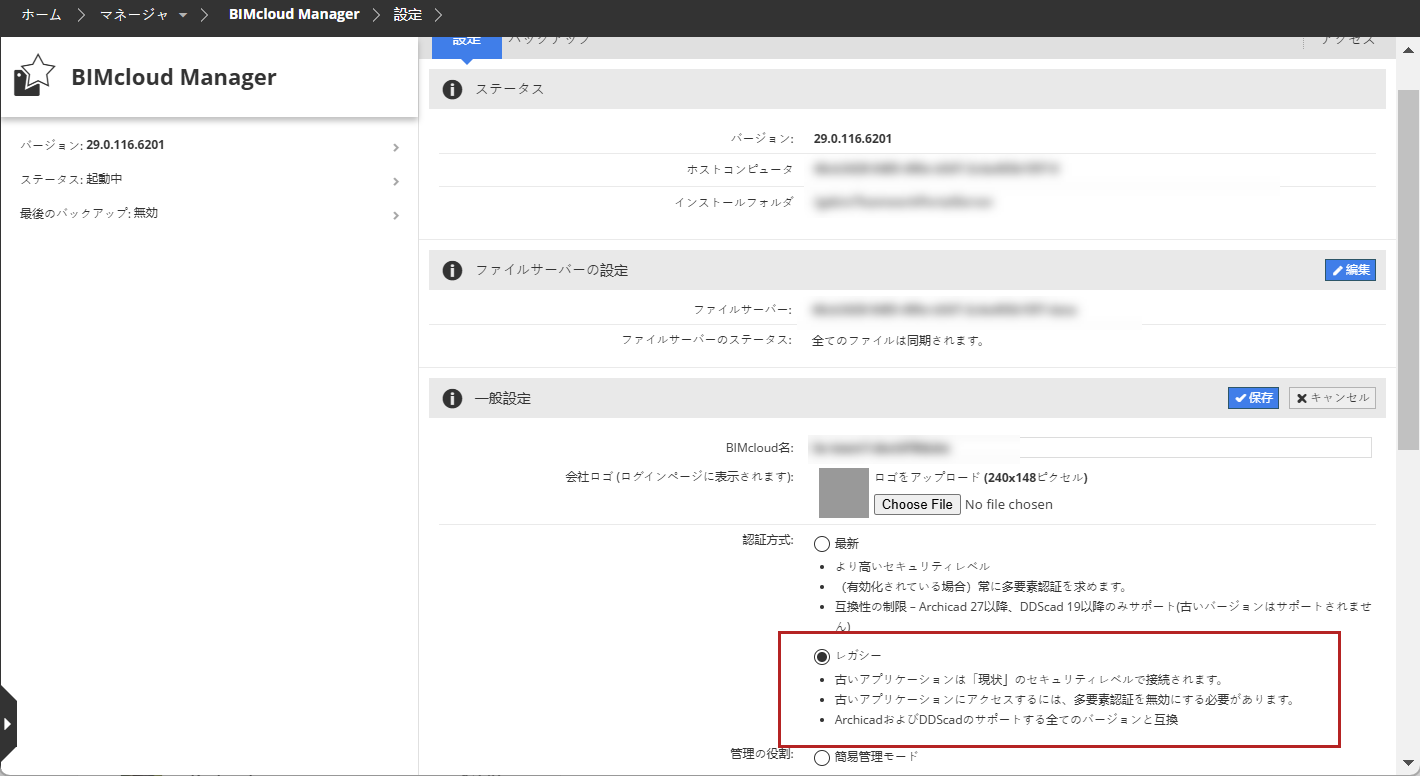The height and width of the screenshot is (776, 1420).
Task: Click the grey company logo thumbnail
Action: (844, 492)
